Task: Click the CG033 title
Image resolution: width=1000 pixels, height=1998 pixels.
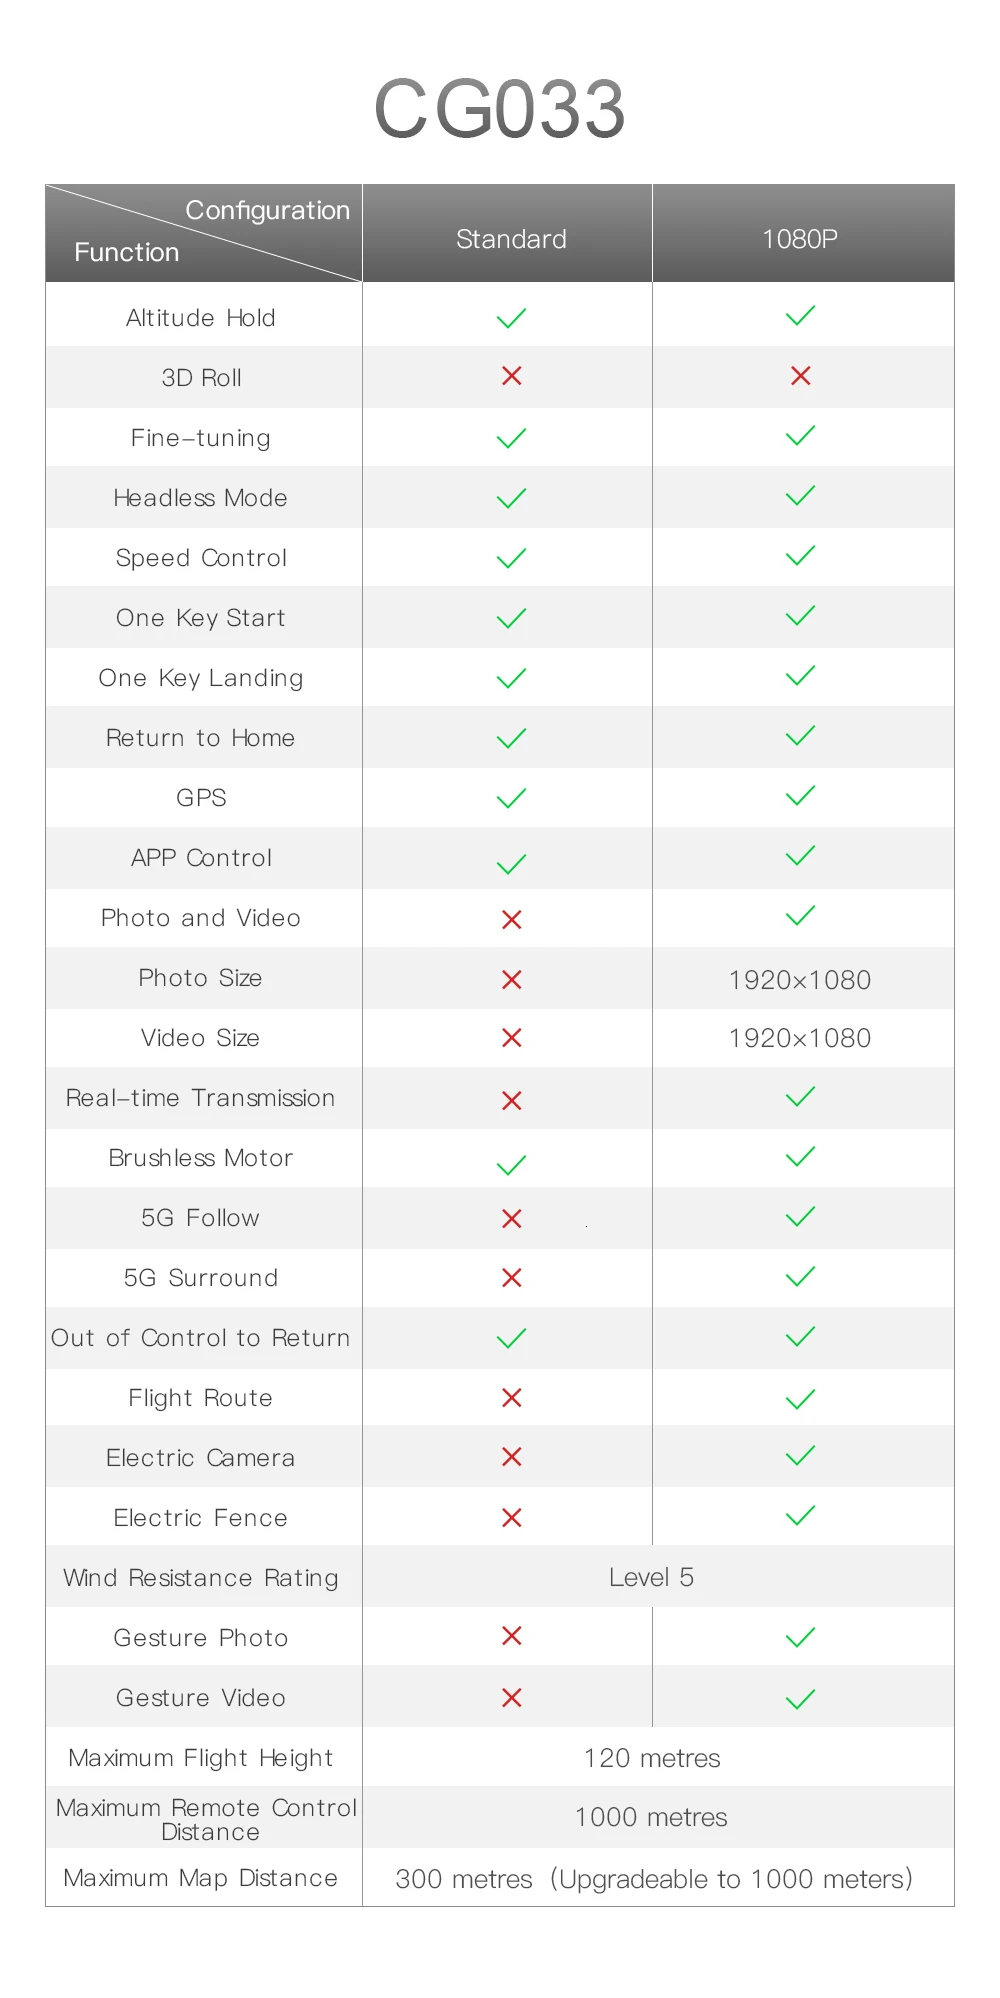Action: pyautogui.click(x=500, y=109)
